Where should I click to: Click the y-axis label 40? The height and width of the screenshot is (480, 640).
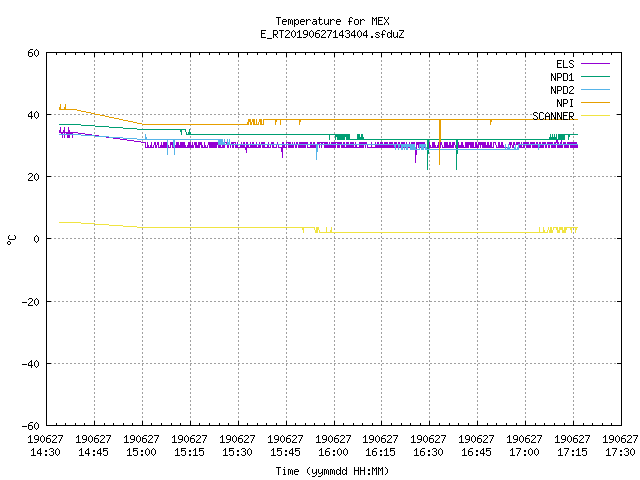(x=33, y=116)
